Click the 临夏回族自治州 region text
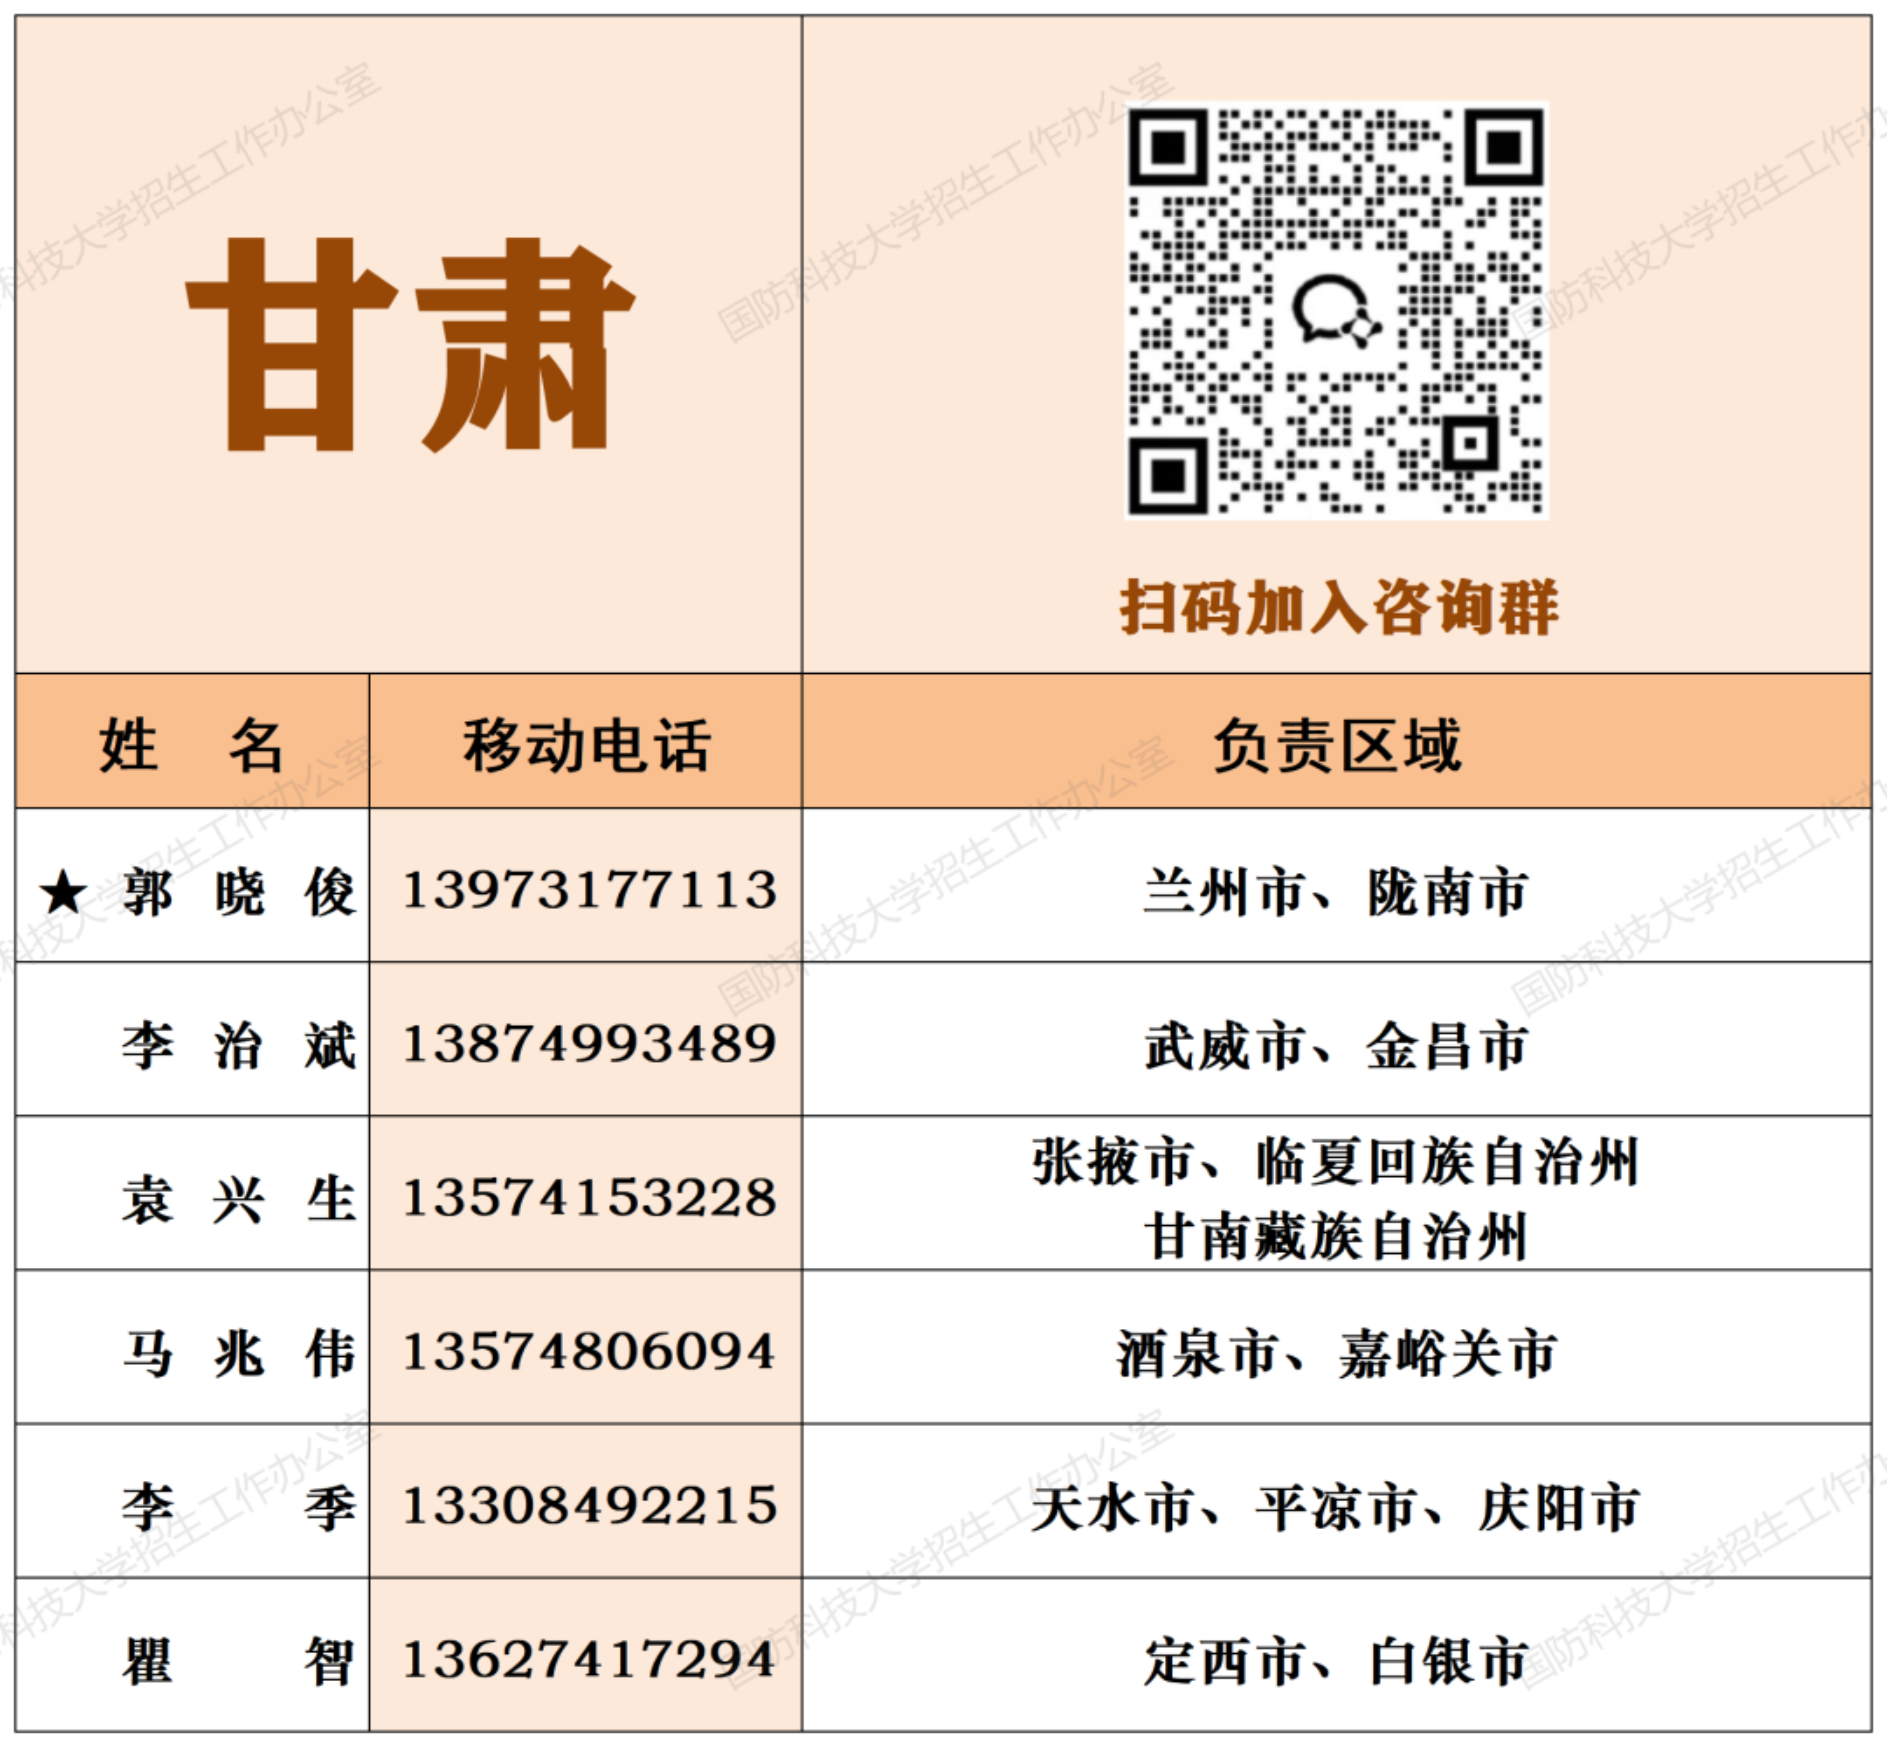 point(1447,1162)
